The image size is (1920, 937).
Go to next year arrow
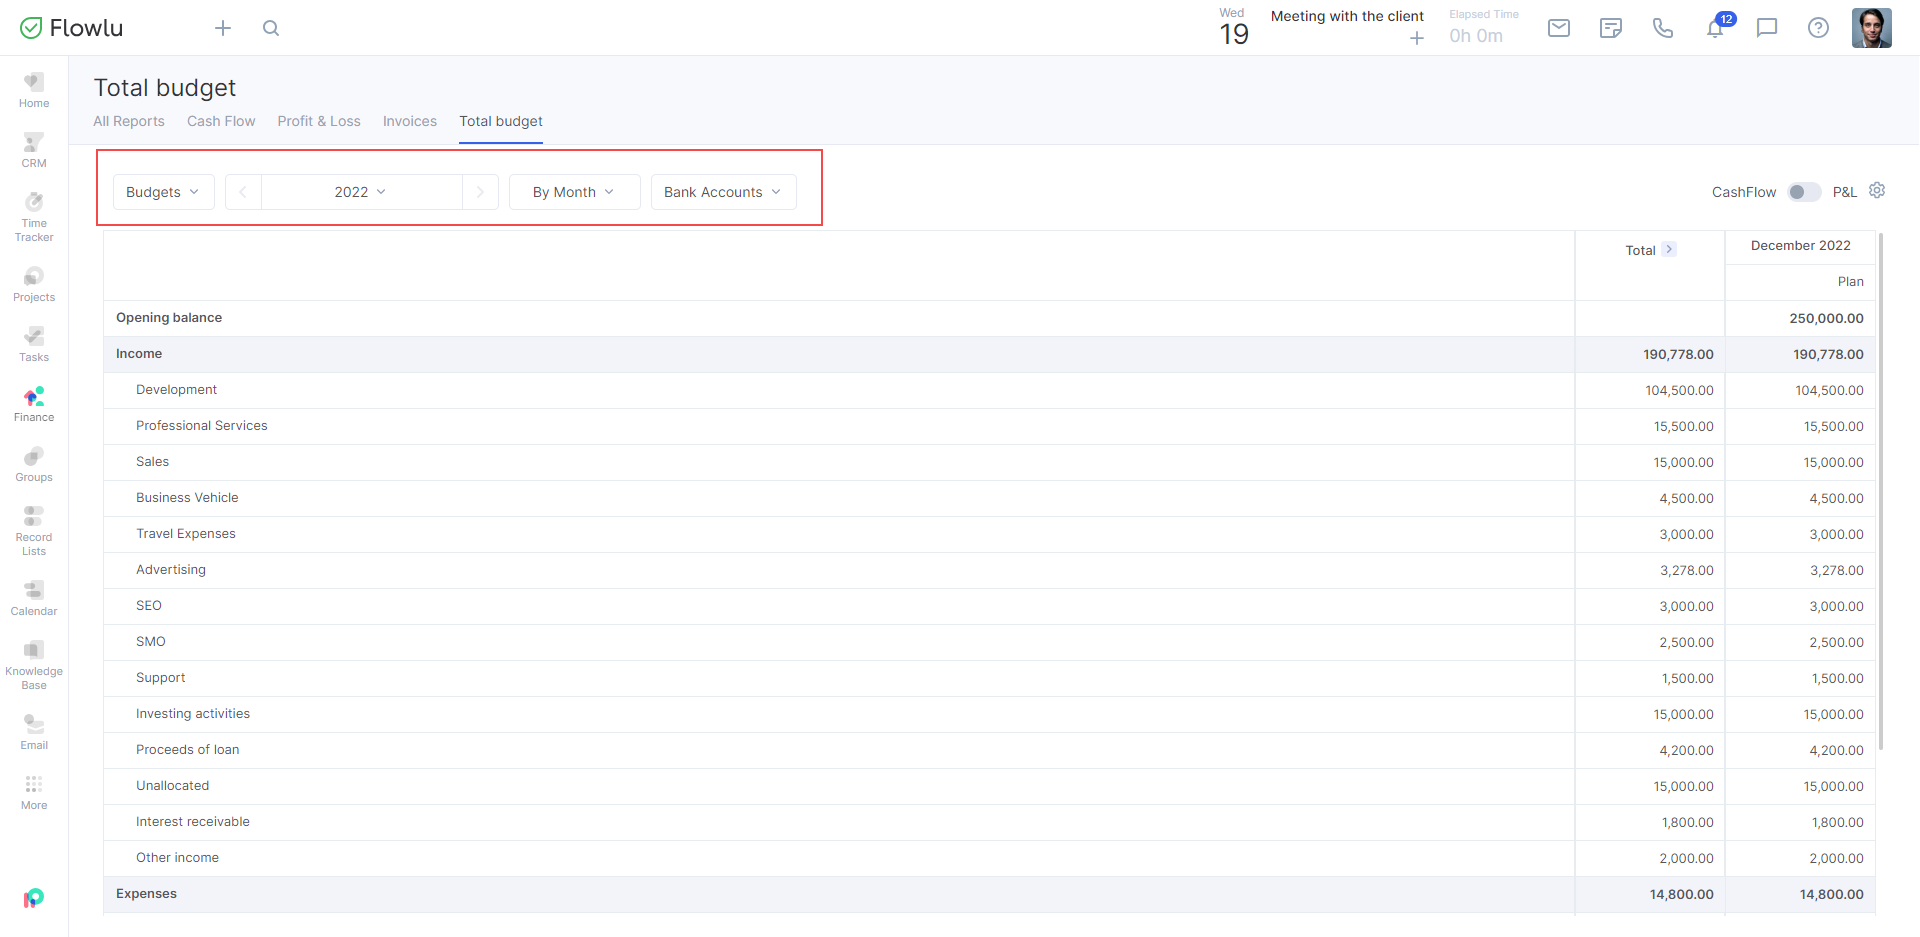click(x=480, y=192)
